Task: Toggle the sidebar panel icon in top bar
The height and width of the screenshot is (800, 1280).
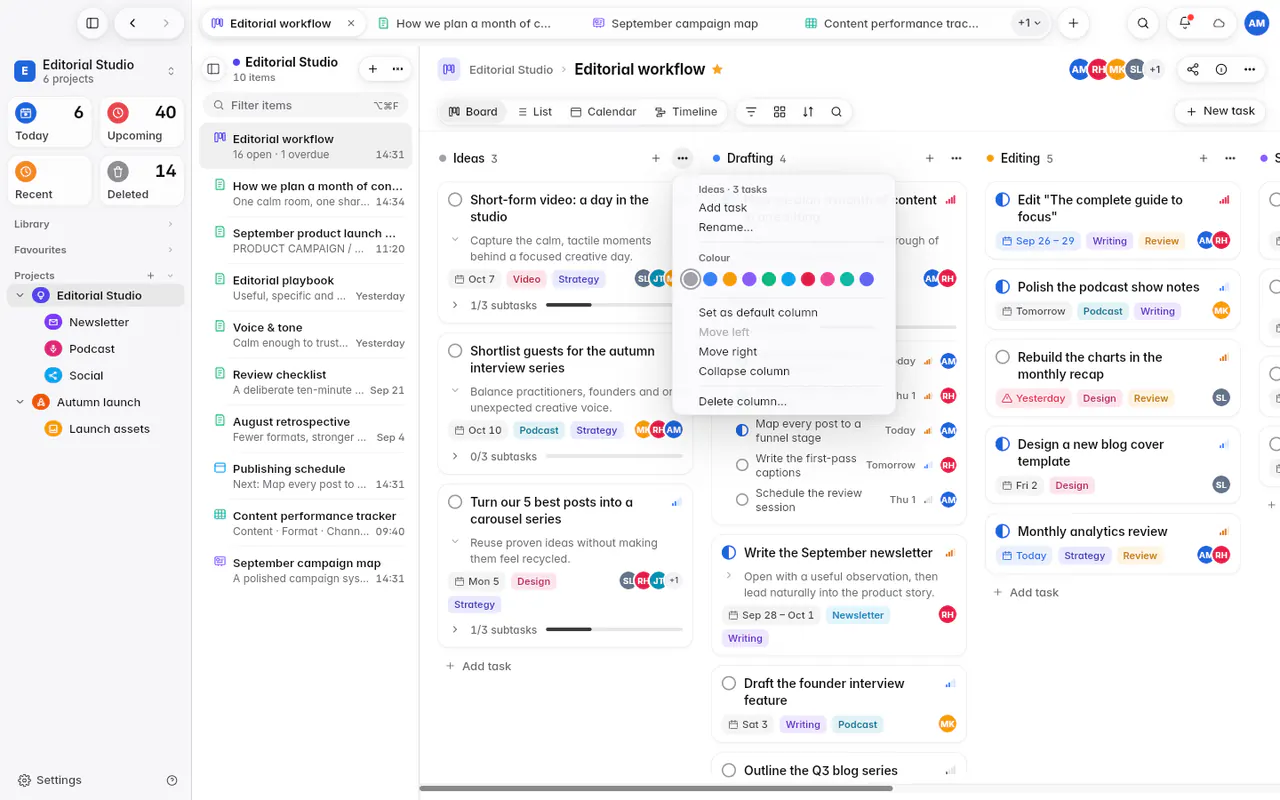Action: [92, 23]
